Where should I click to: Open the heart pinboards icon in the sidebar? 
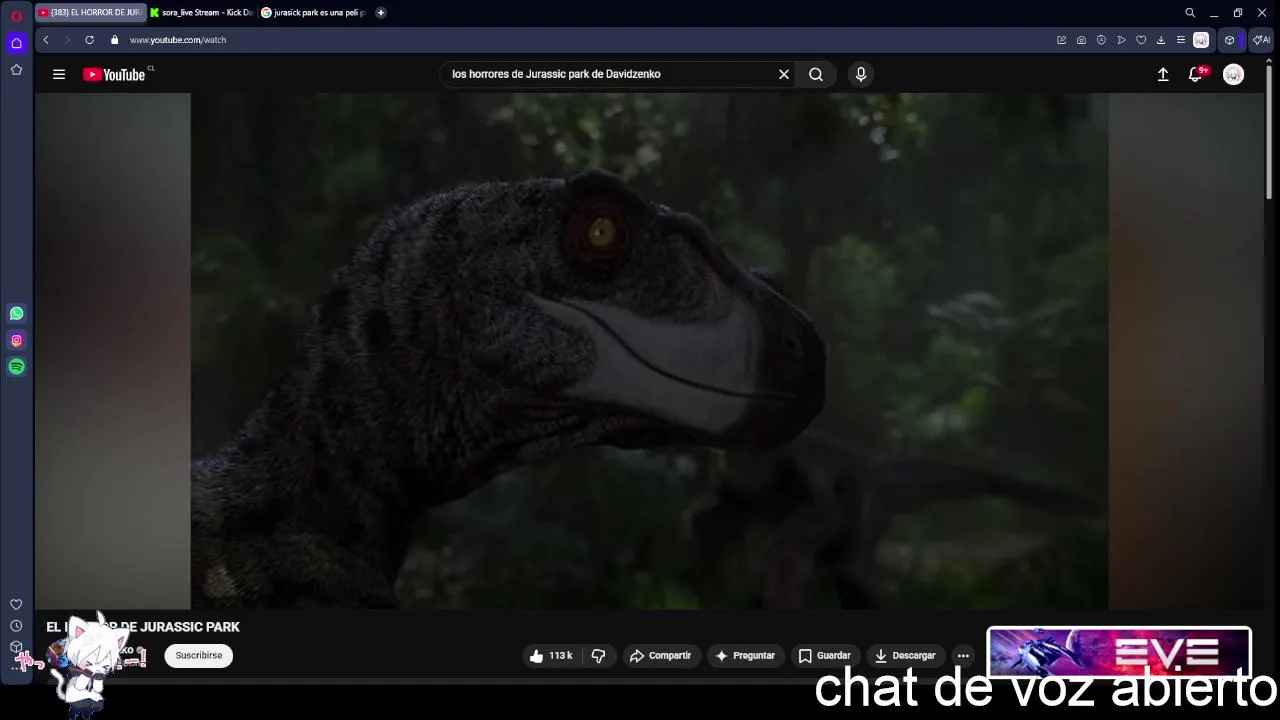(x=16, y=604)
